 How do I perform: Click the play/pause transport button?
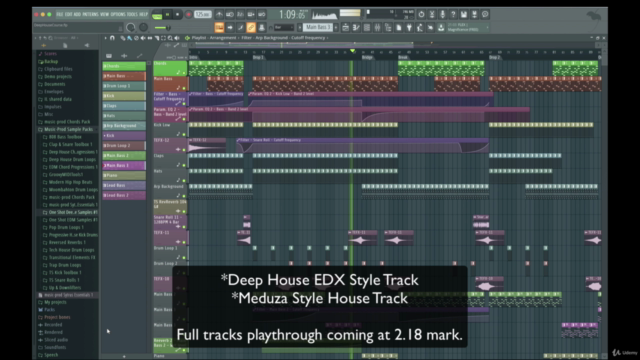167,15
